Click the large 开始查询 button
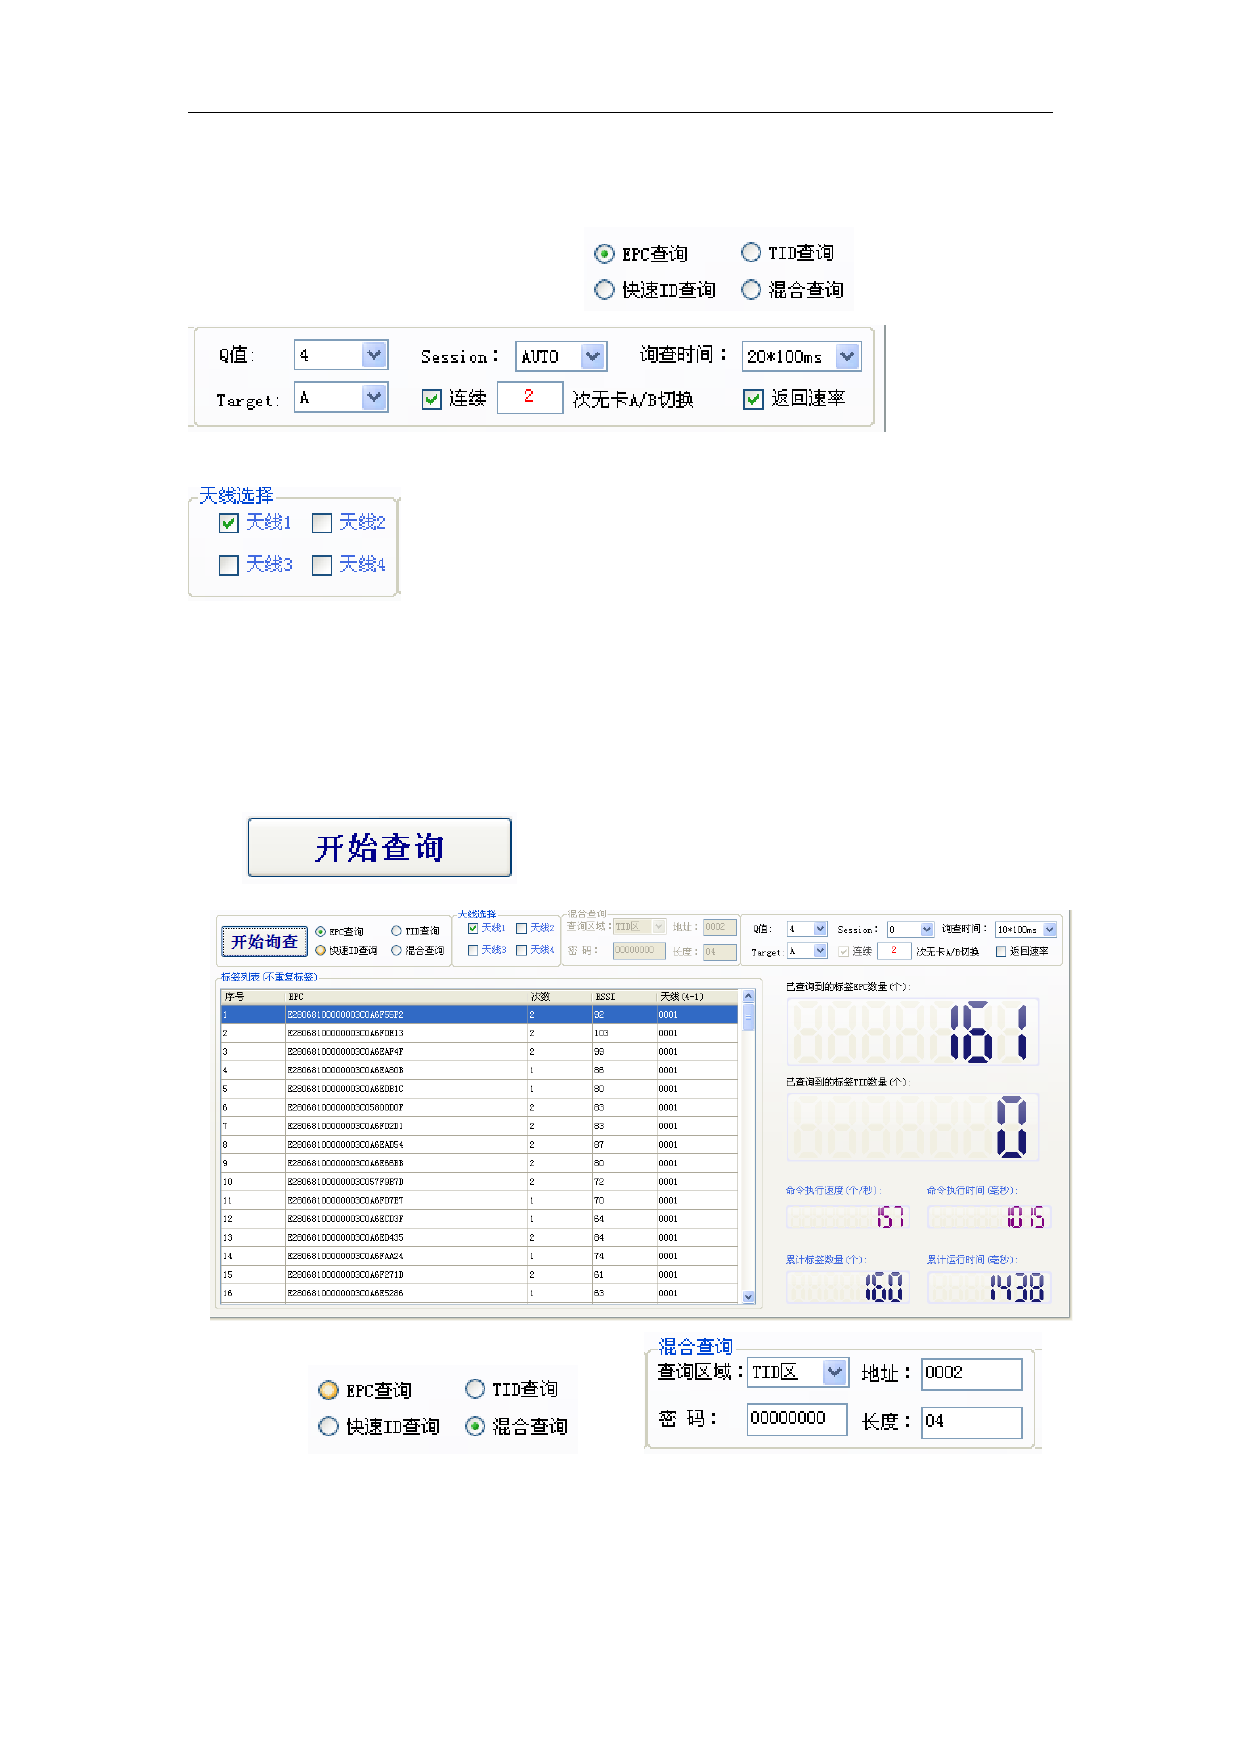The height and width of the screenshot is (1754, 1240). (x=379, y=847)
